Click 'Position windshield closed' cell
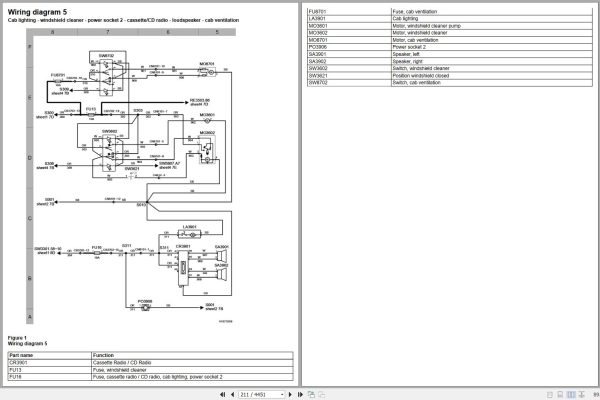This screenshot has height=400, width=600. 492,75
